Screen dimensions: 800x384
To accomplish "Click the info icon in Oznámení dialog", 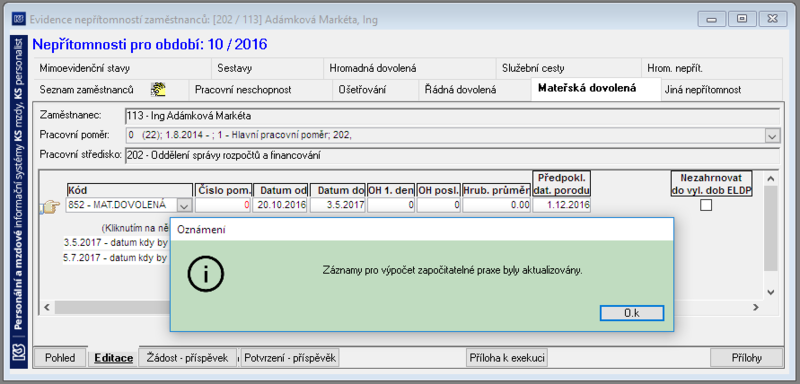I will click(x=206, y=275).
